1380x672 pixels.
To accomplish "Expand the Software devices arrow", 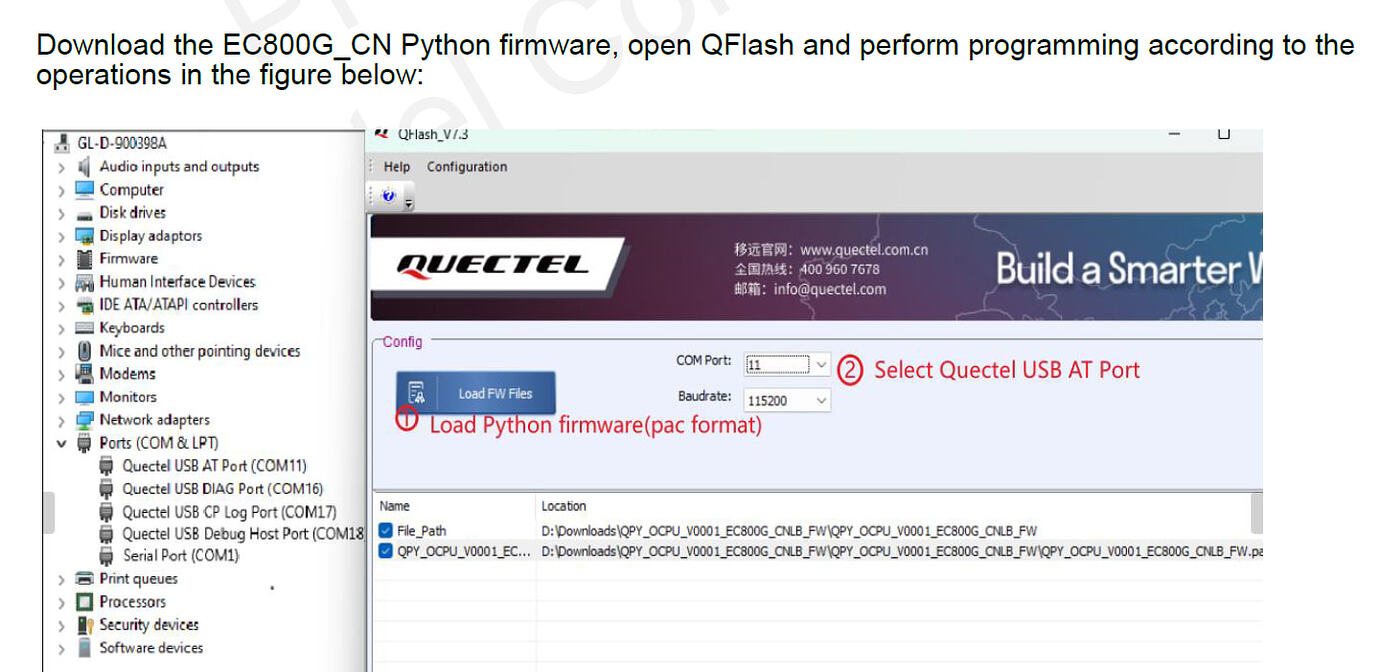I will pyautogui.click(x=61, y=648).
